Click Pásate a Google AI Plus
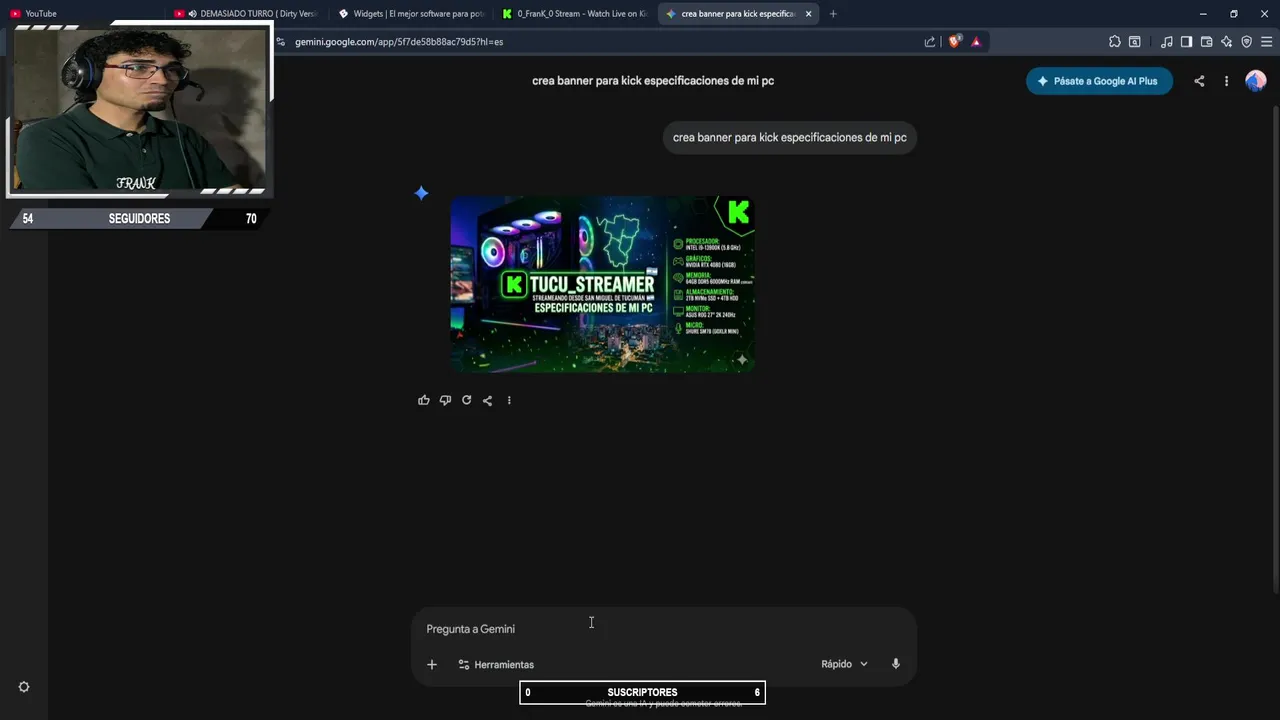The width and height of the screenshot is (1280, 720). (x=1099, y=81)
